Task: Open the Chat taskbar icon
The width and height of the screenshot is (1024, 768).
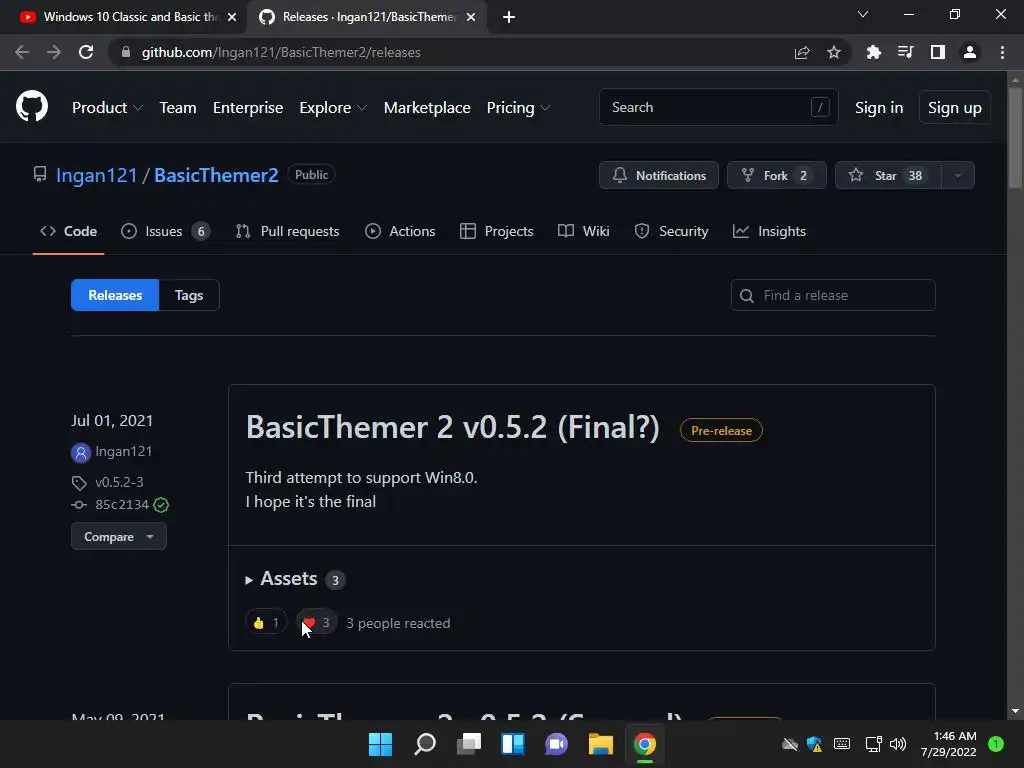Action: click(x=556, y=744)
